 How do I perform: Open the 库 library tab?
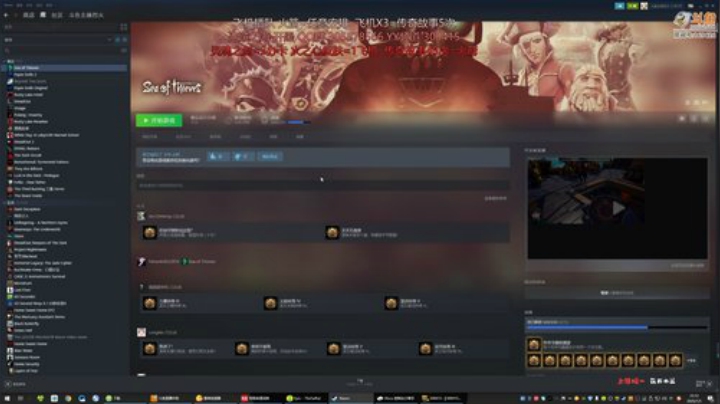[43, 15]
